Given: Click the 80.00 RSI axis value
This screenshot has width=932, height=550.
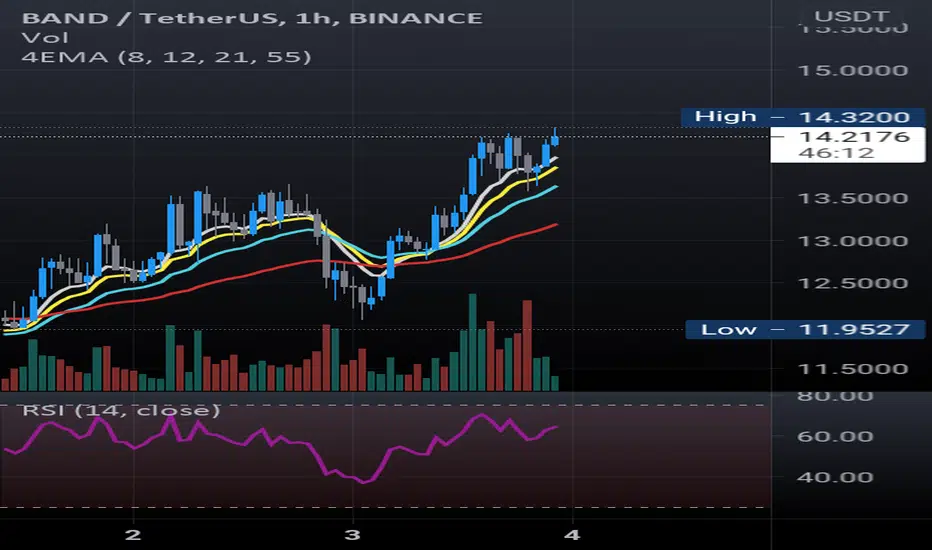Looking at the screenshot, I should pos(835,396).
